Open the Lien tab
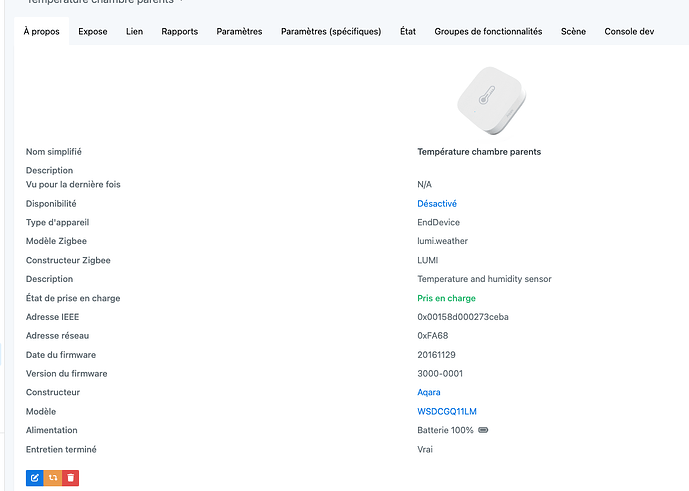This screenshot has height=491, width=689. click(x=134, y=32)
